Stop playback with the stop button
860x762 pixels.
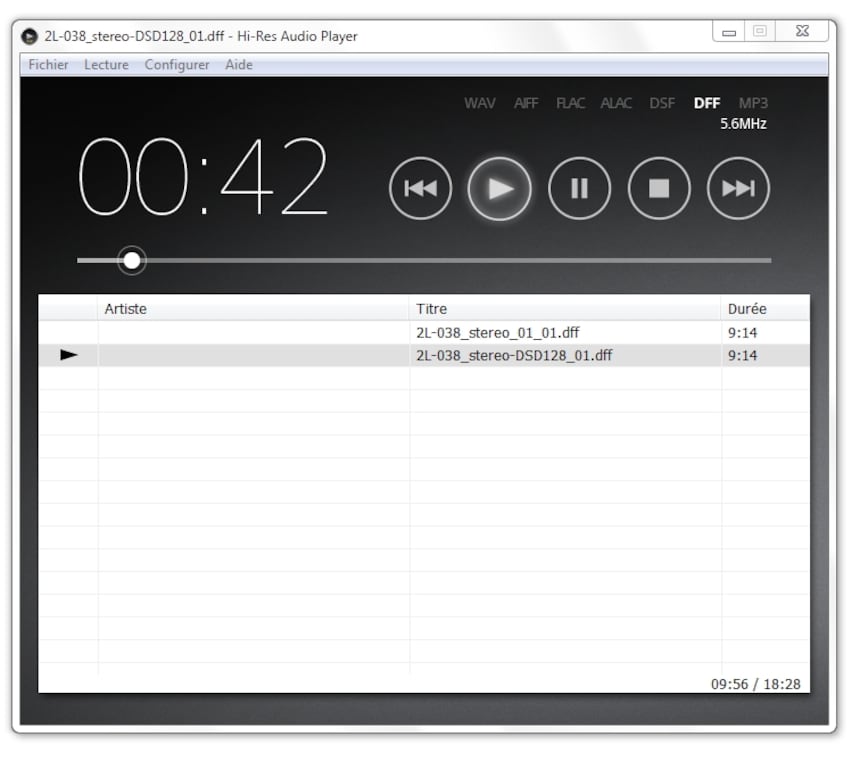(659, 189)
